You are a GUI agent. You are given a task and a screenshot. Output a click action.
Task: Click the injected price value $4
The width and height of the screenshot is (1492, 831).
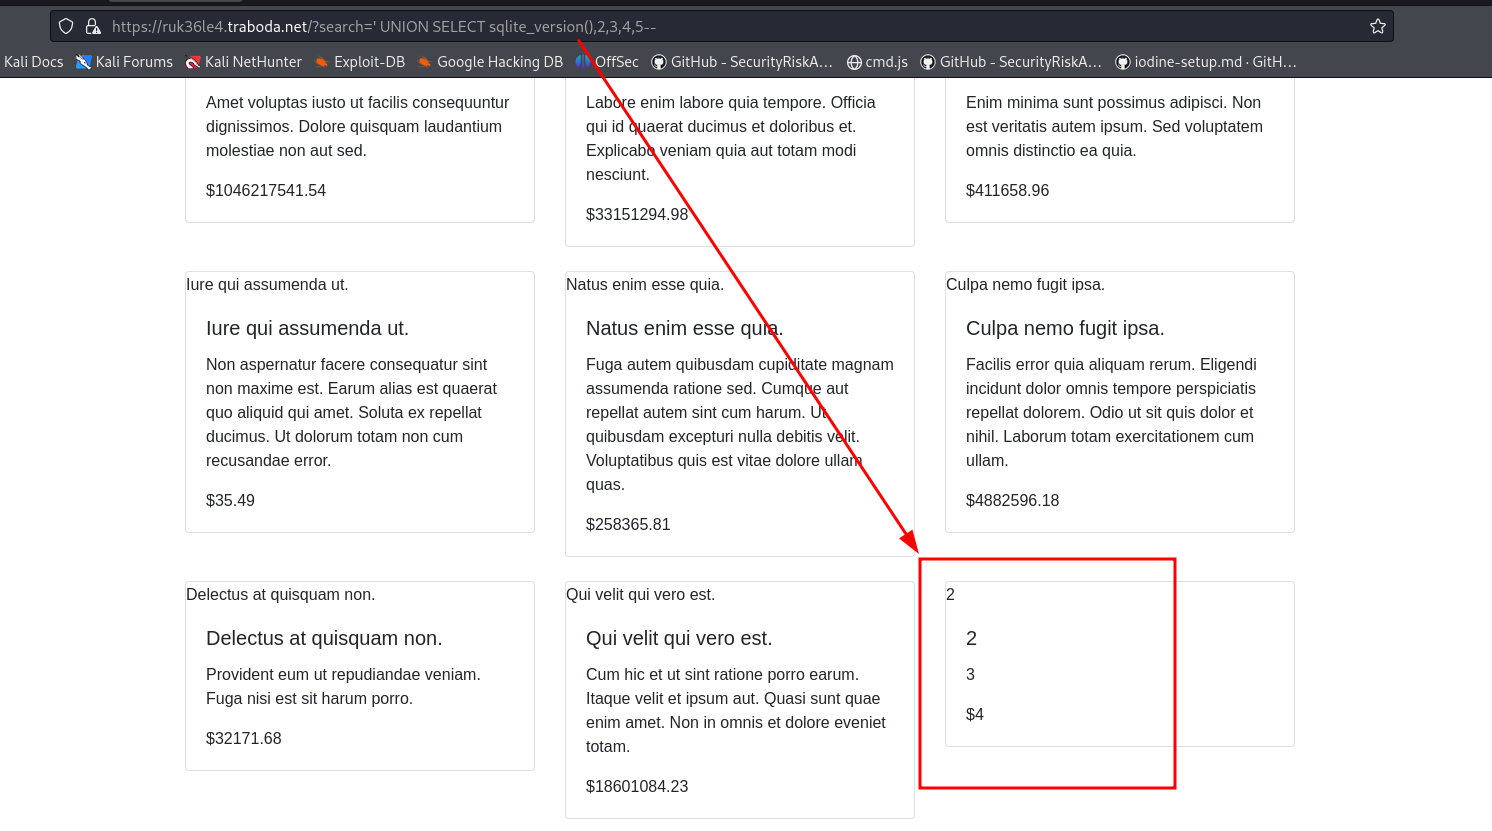point(975,714)
